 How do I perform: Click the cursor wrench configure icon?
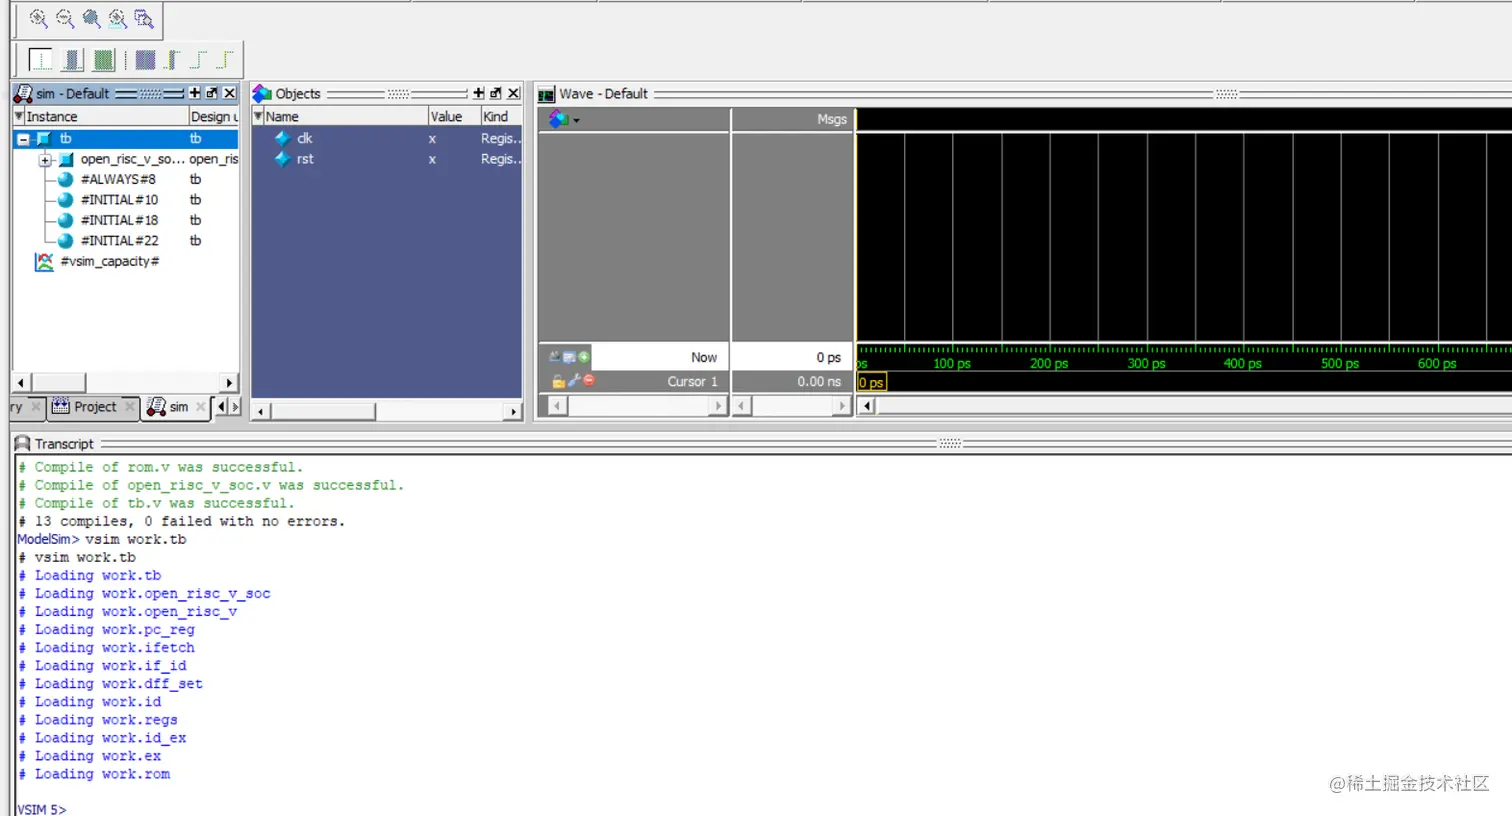point(574,380)
